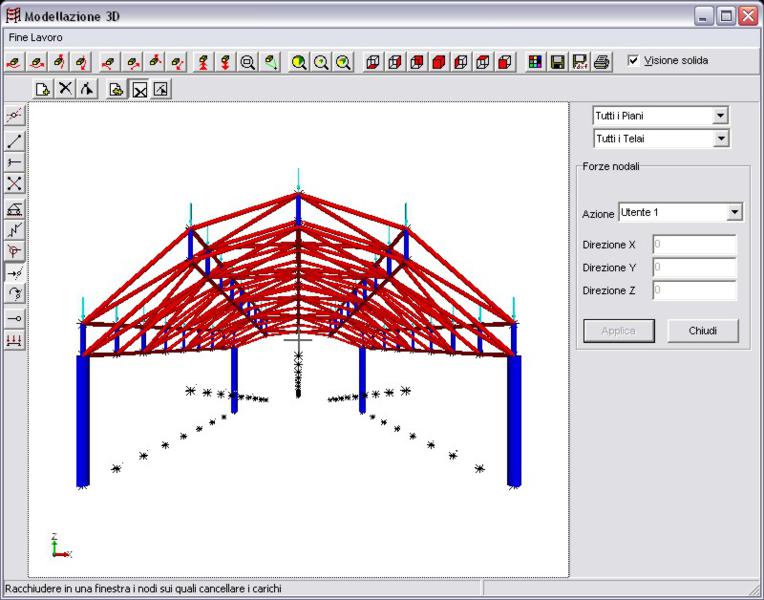Click the zoom icon with green-yellow pie
764x600 pixels.
[x=299, y=62]
